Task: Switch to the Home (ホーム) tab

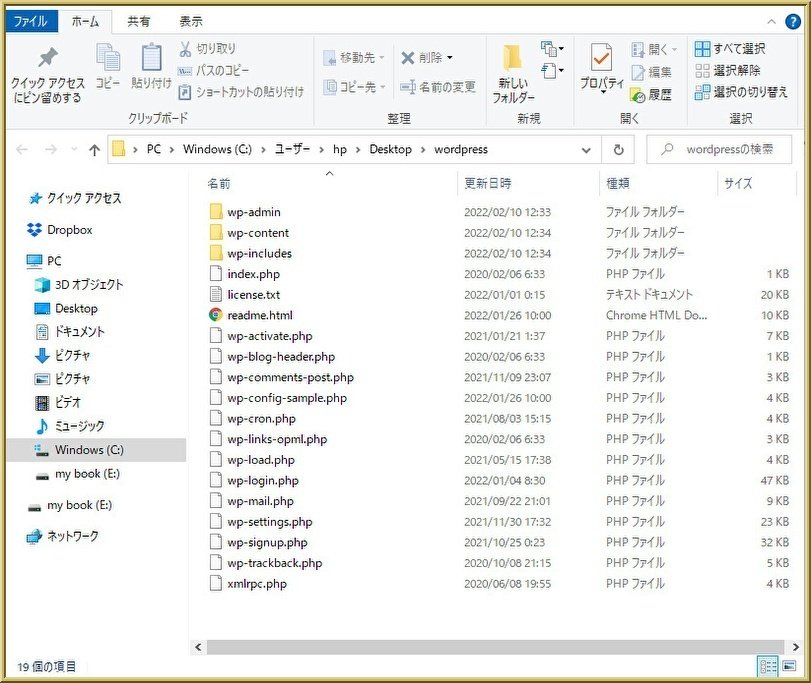Action: [85, 22]
